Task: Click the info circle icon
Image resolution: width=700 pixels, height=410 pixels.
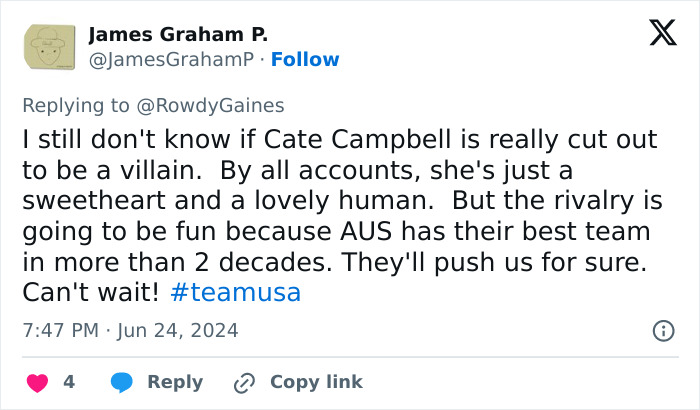Action: [662, 330]
